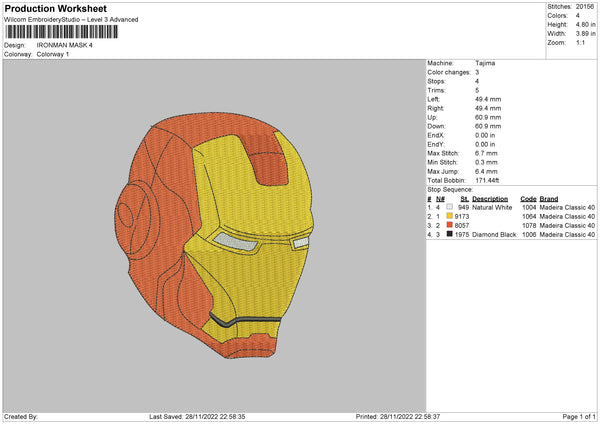Click the 'Created By:' footer label
This screenshot has height=424, width=600.
[x=21, y=416]
